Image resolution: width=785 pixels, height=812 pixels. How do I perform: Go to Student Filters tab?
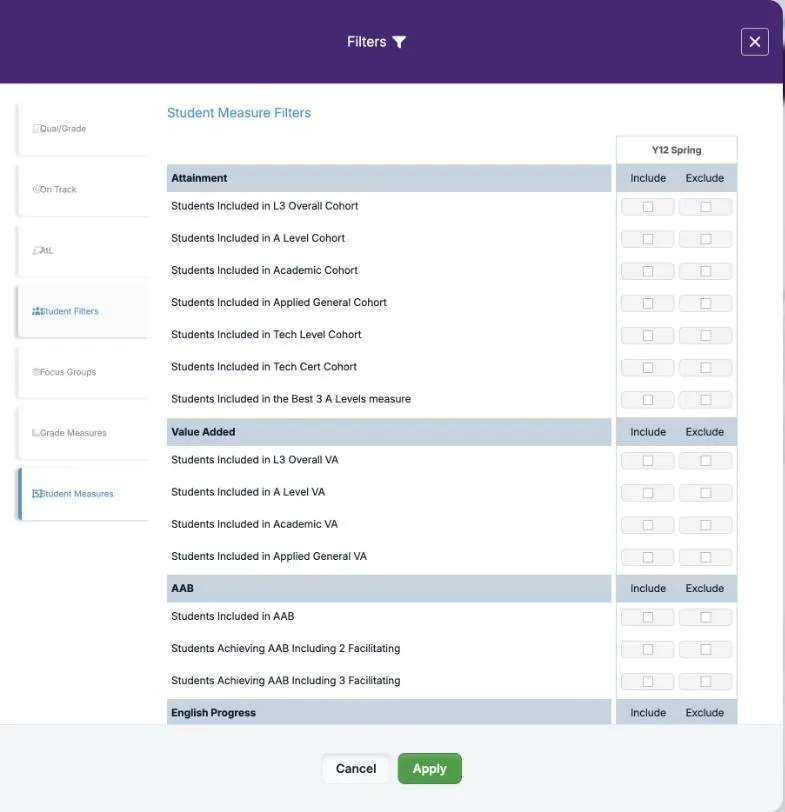pos(84,311)
